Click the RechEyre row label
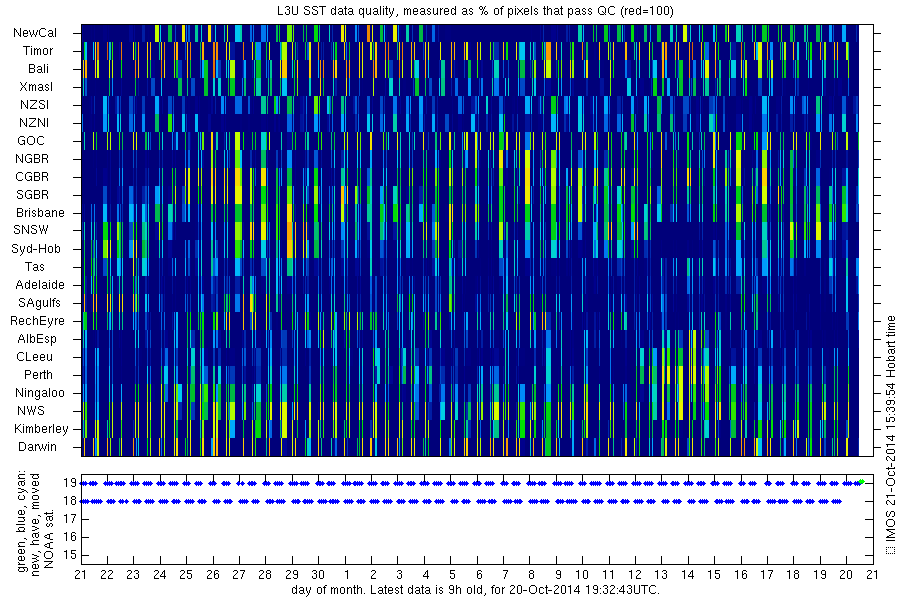 pyautogui.click(x=37, y=320)
